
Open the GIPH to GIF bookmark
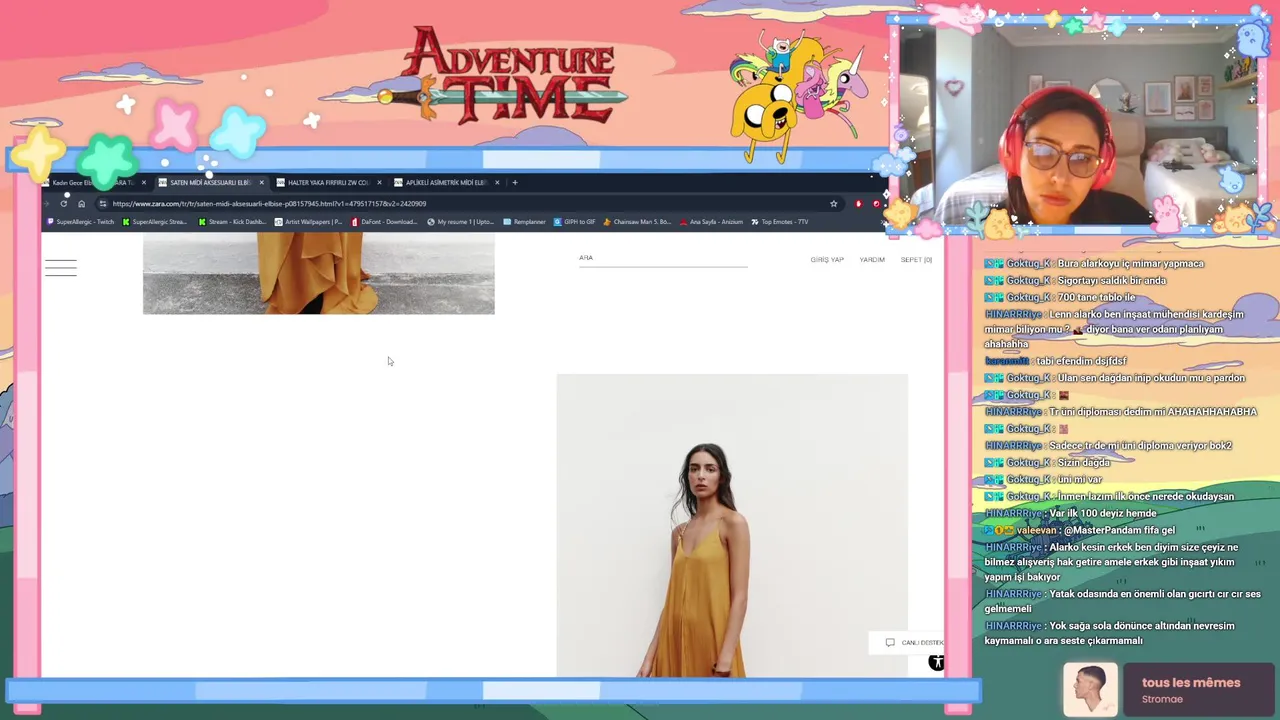pyautogui.click(x=574, y=222)
